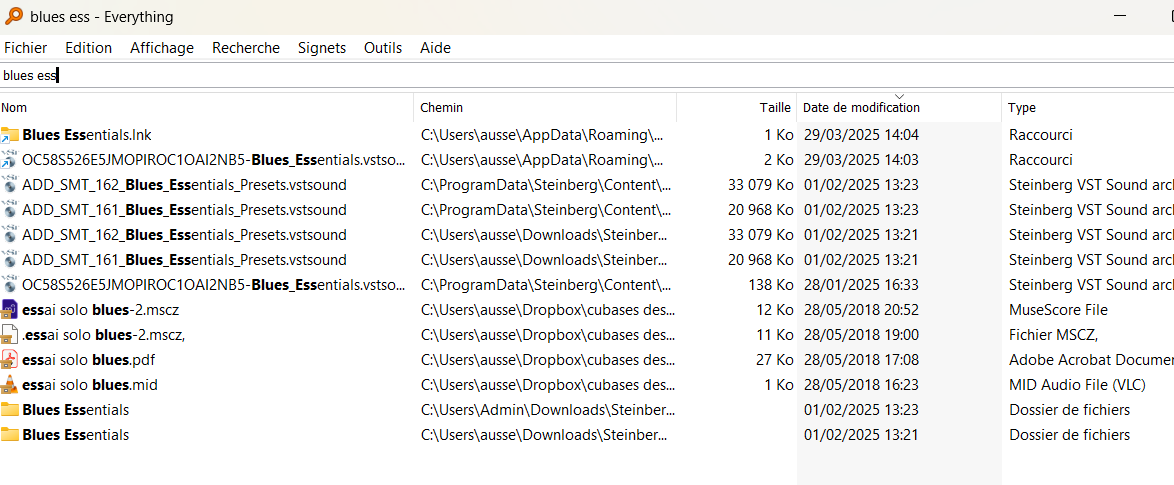Select file name .essai solo blues-2.mscz,
The width and height of the screenshot is (1174, 485).
click(x=103, y=335)
